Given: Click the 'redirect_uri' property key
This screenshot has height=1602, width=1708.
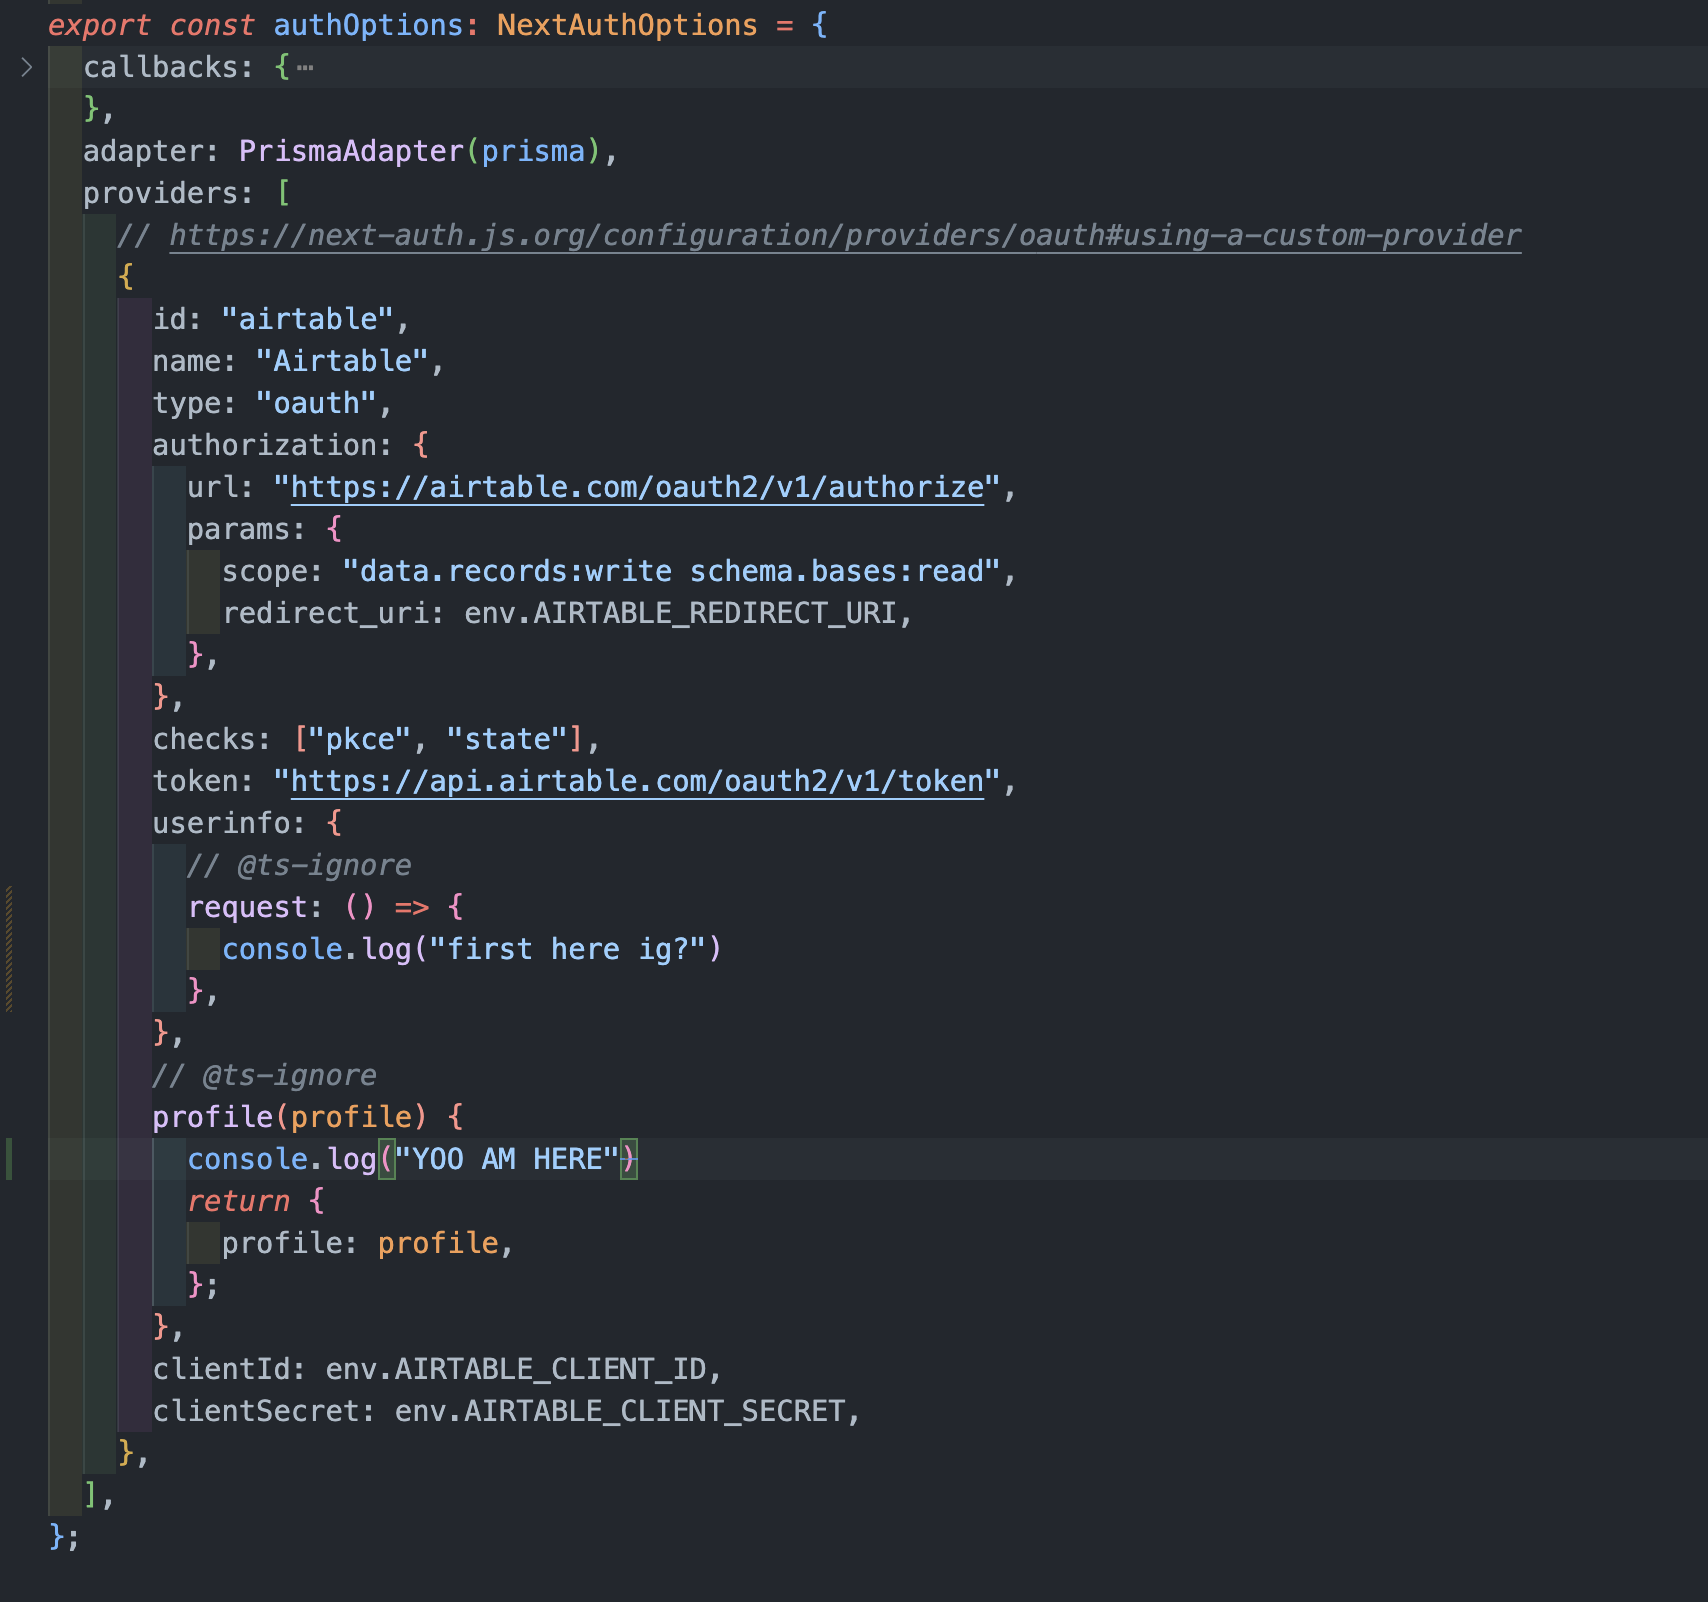Looking at the screenshot, I should (x=326, y=613).
